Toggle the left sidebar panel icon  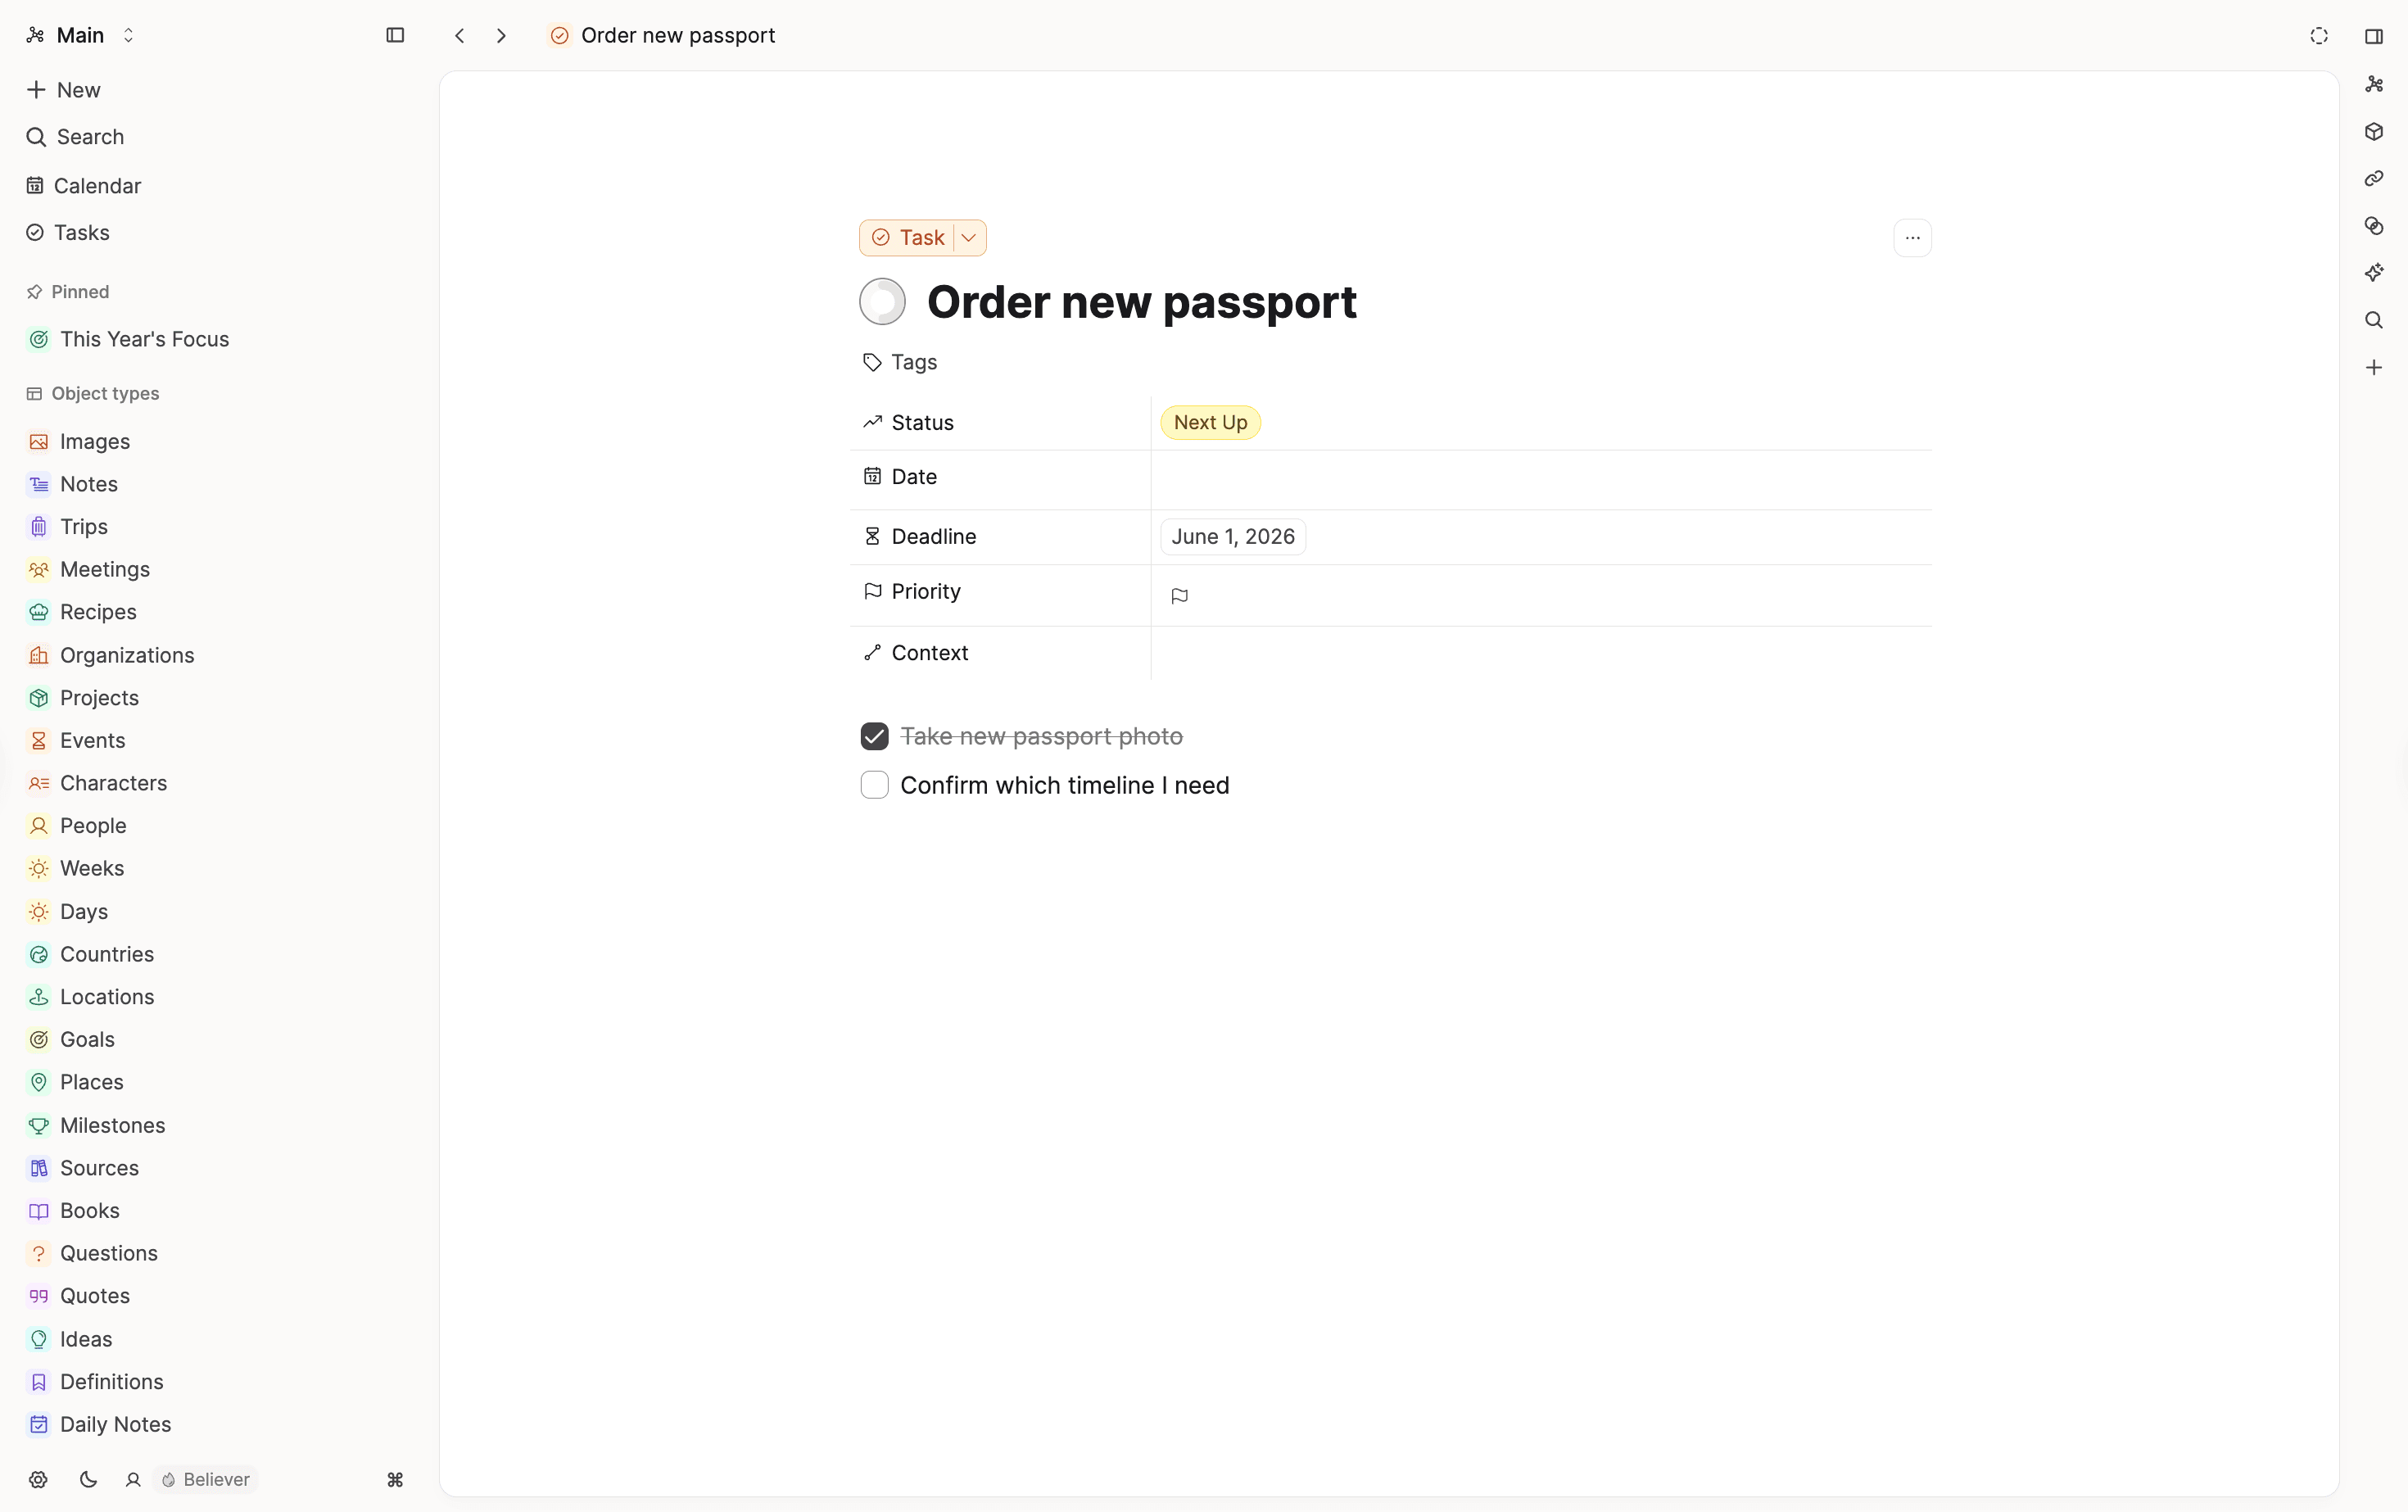coord(395,35)
